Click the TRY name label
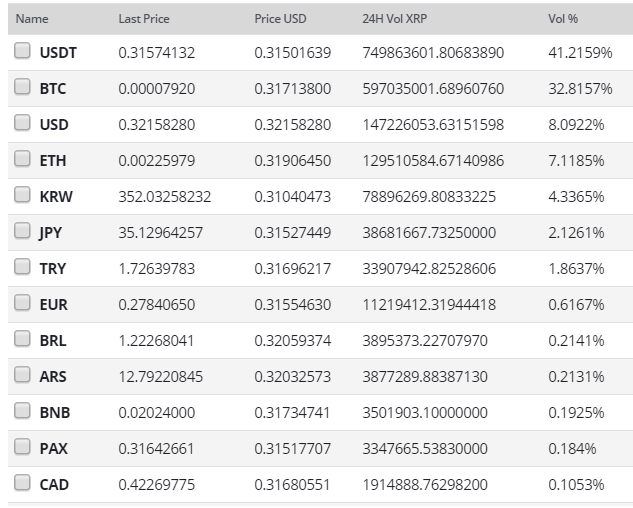633x508 pixels. point(52,269)
